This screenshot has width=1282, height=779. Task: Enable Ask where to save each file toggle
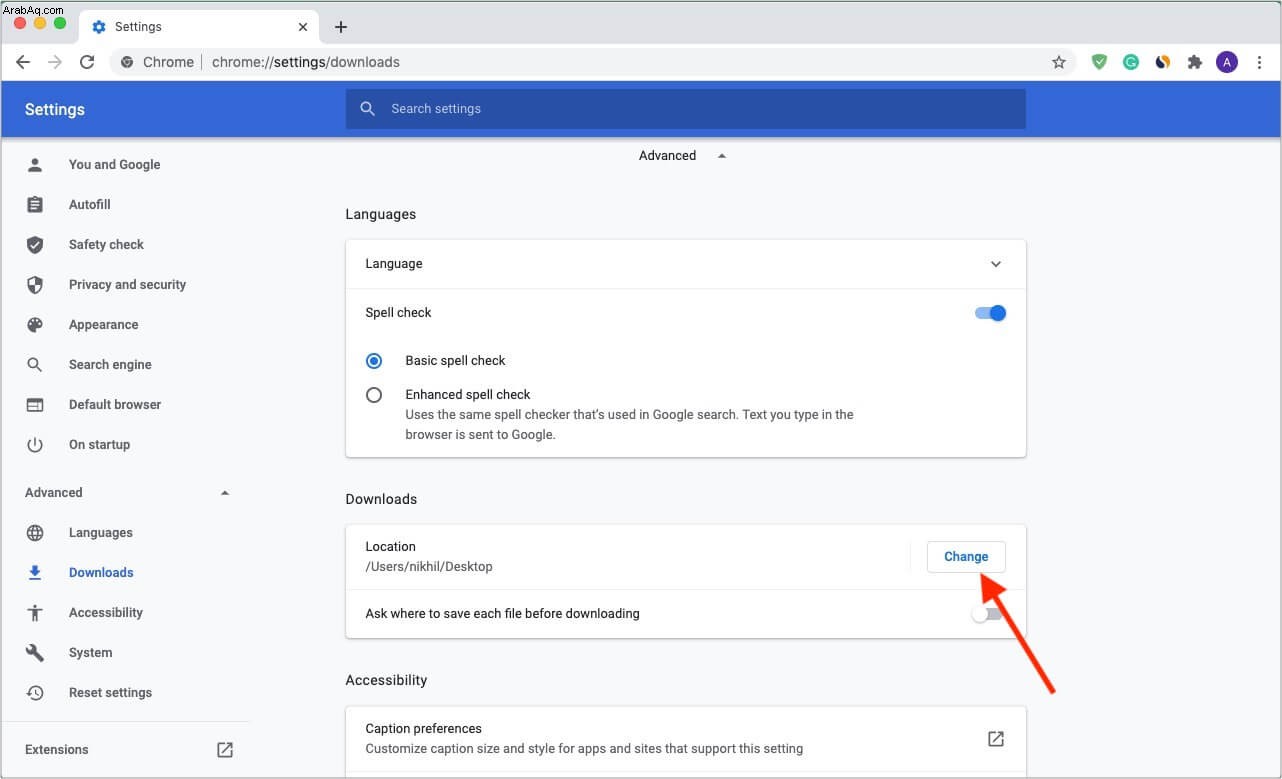[986, 614]
